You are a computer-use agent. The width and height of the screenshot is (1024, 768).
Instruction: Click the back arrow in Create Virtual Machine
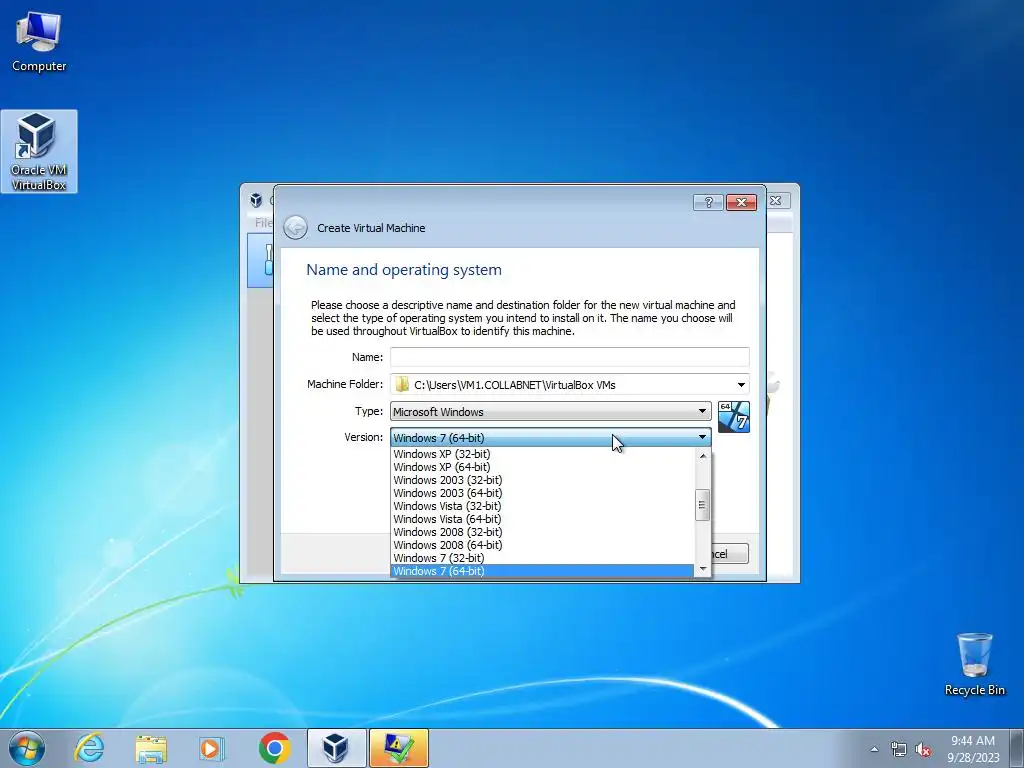point(295,227)
